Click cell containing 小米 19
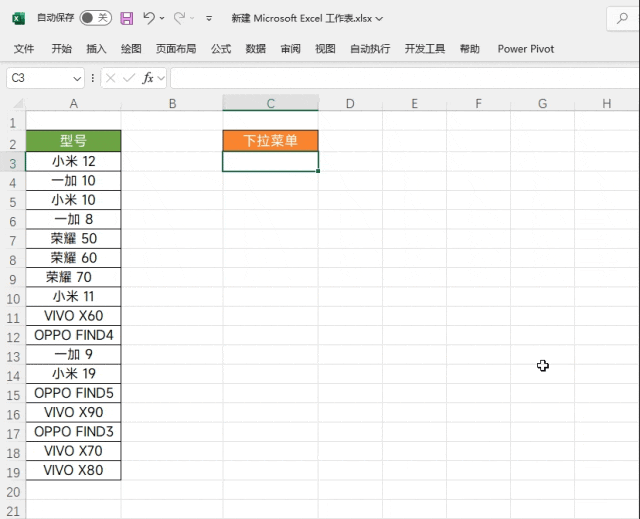 click(x=73, y=374)
